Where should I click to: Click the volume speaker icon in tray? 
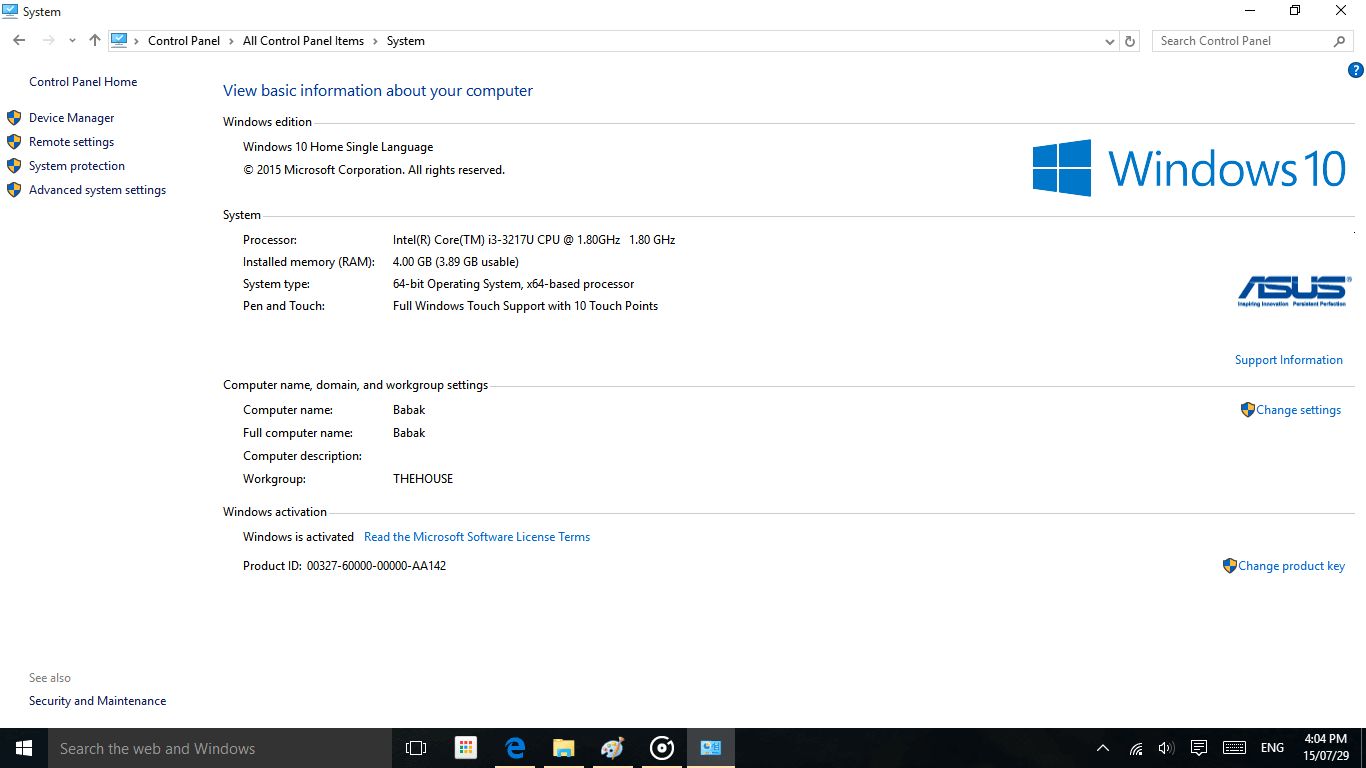pos(1165,748)
